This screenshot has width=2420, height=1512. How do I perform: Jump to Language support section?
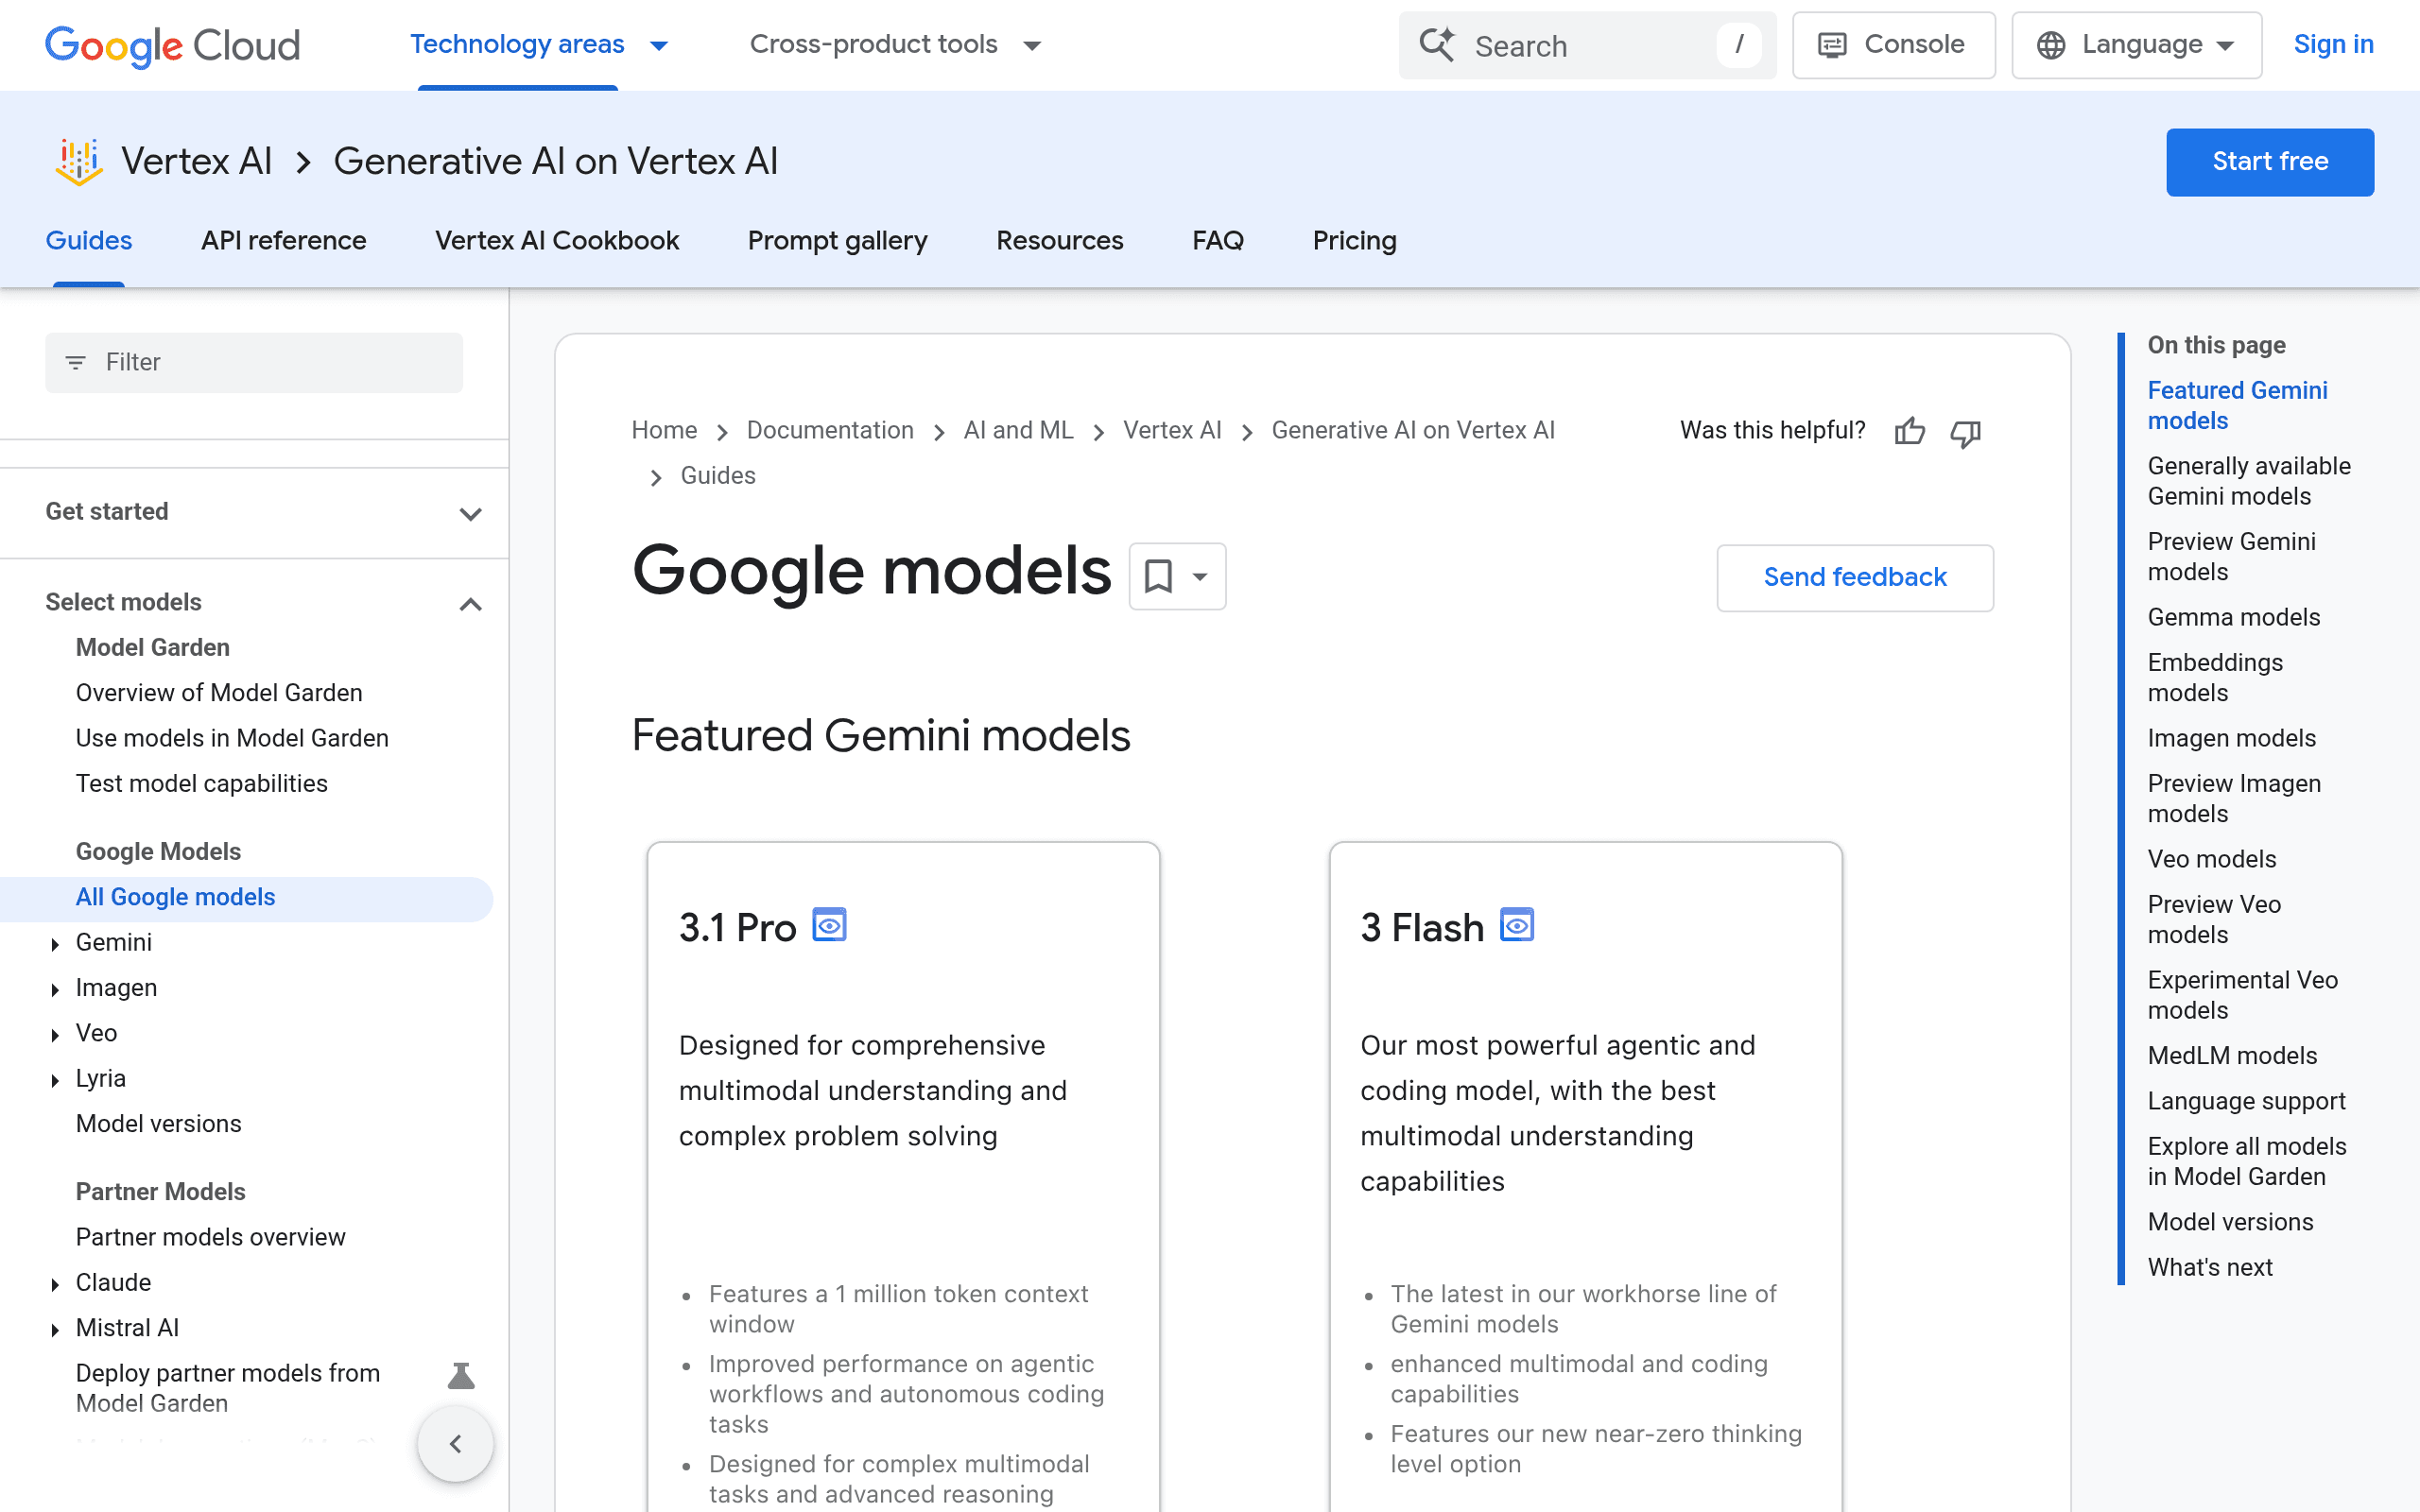(2246, 1101)
